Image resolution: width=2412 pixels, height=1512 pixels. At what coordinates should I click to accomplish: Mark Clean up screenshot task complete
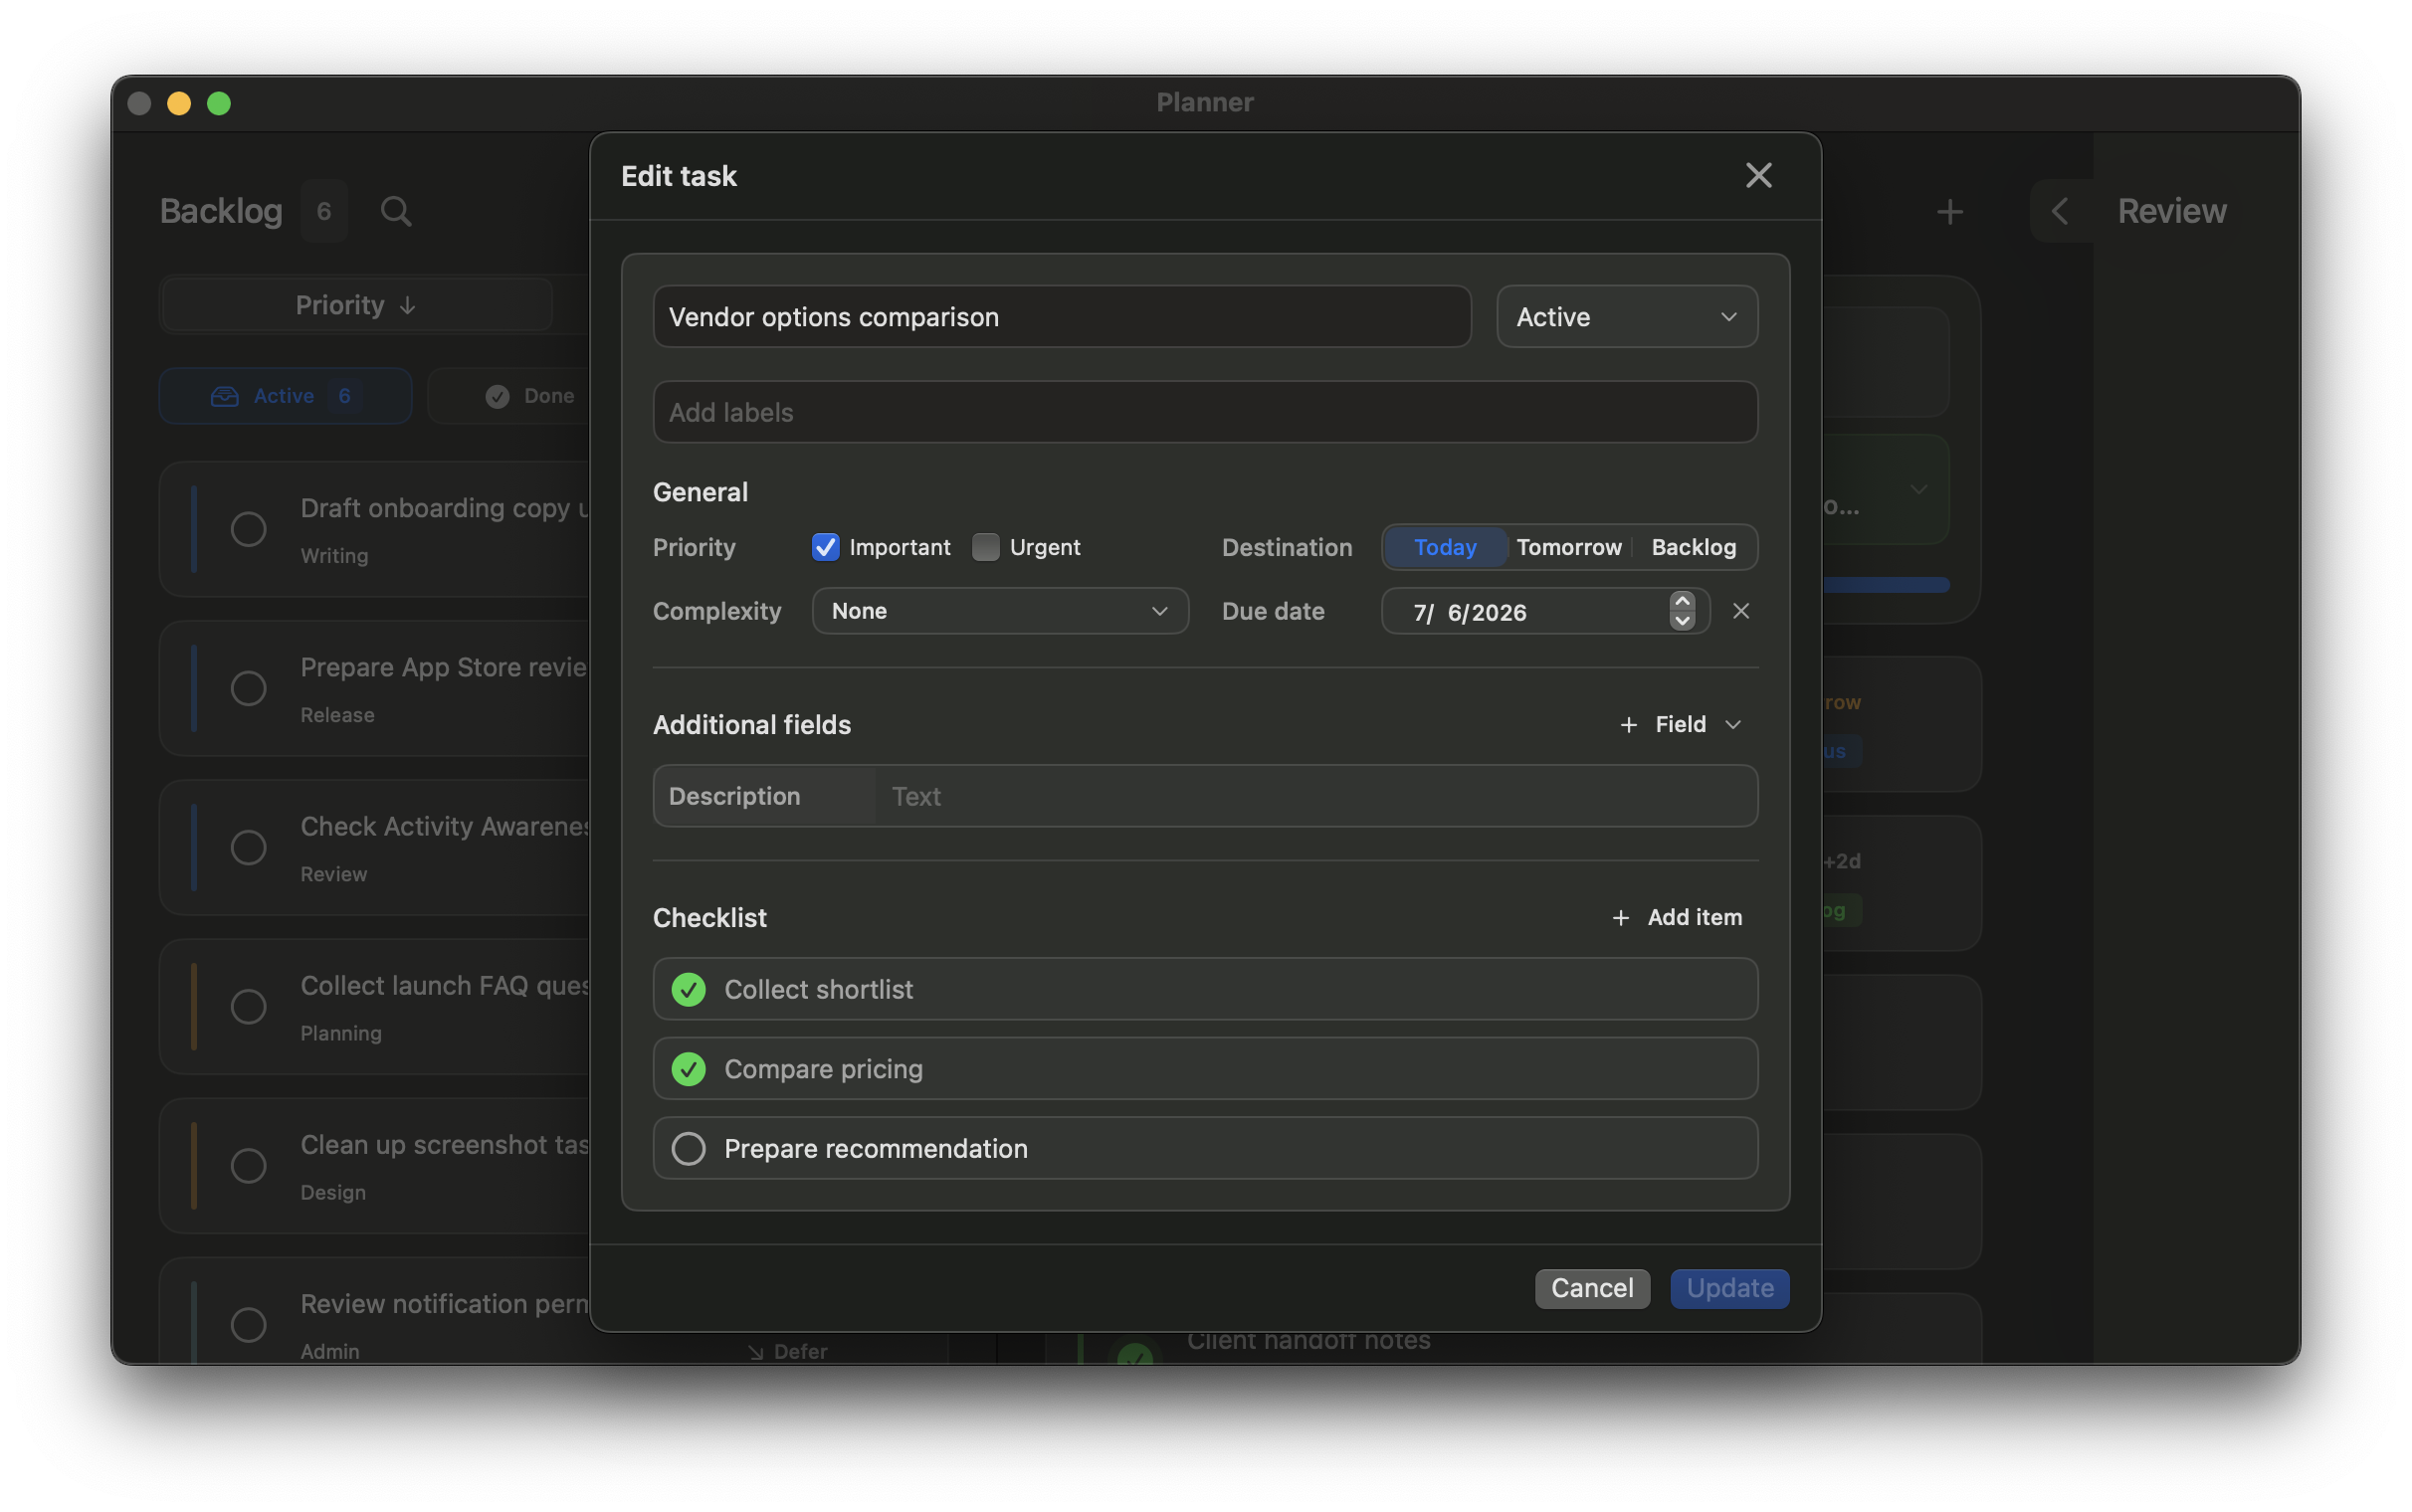248,1165
